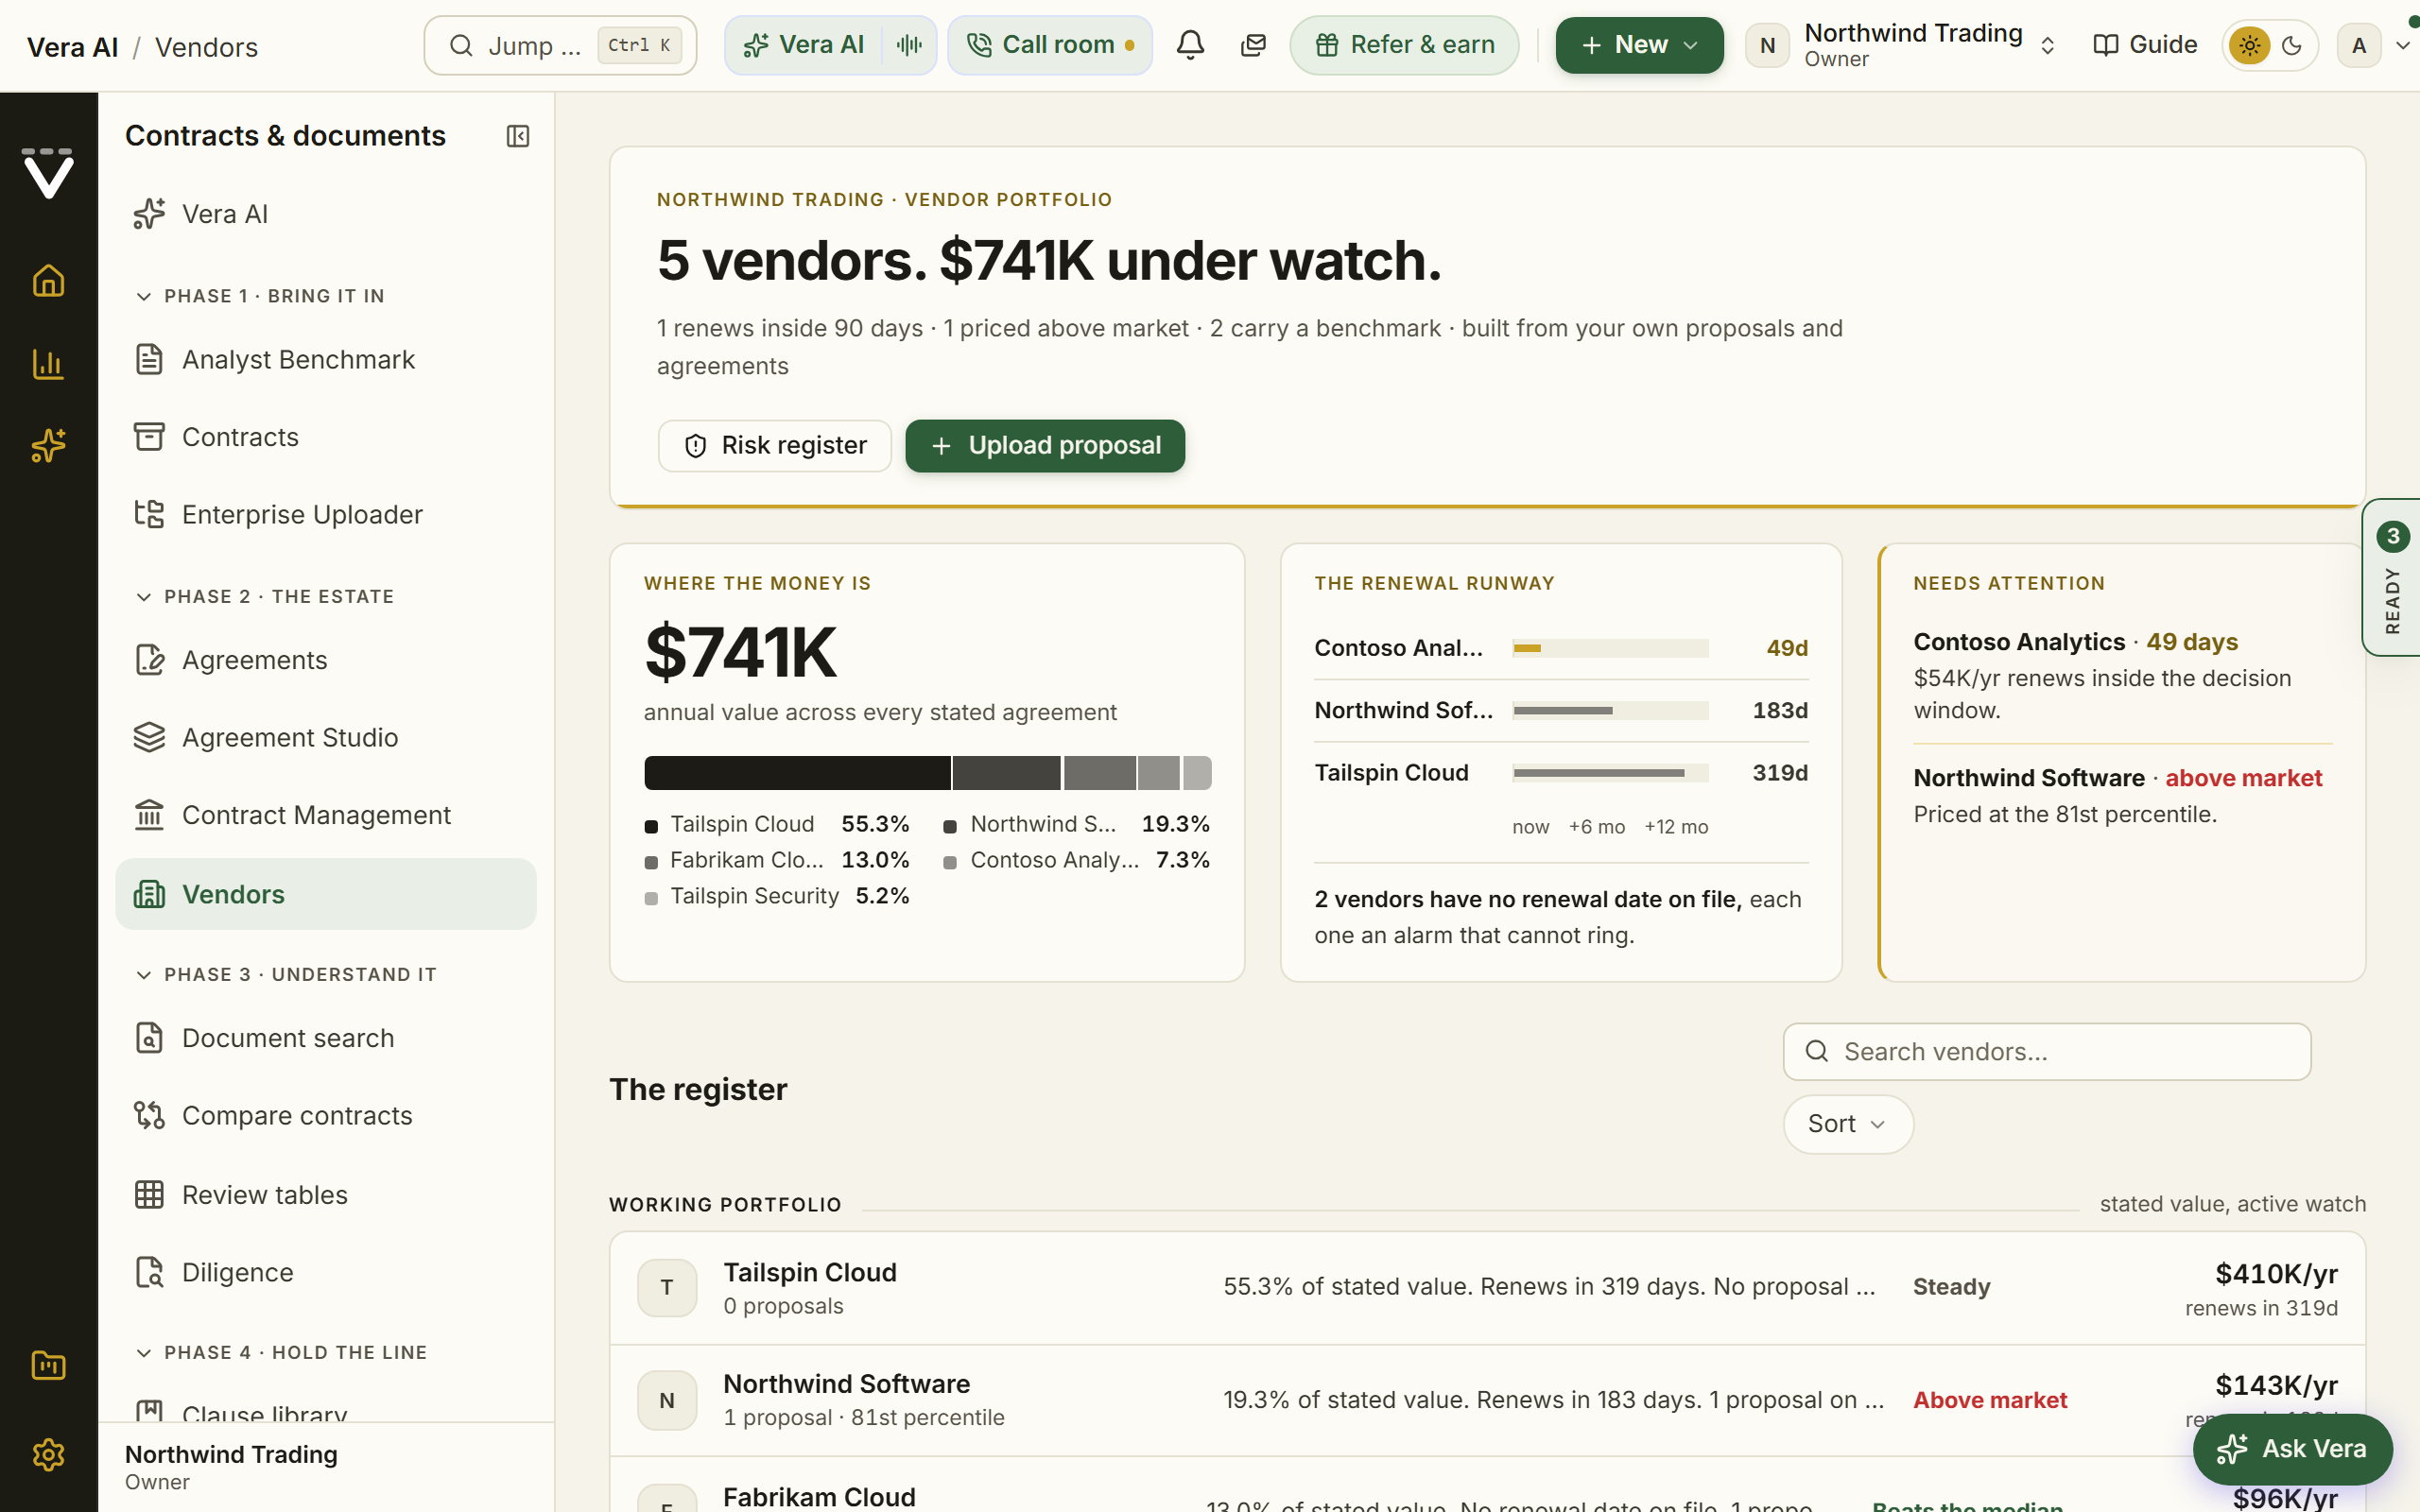Click the Review tables grid icon
The width and height of the screenshot is (2420, 1512).
(149, 1195)
